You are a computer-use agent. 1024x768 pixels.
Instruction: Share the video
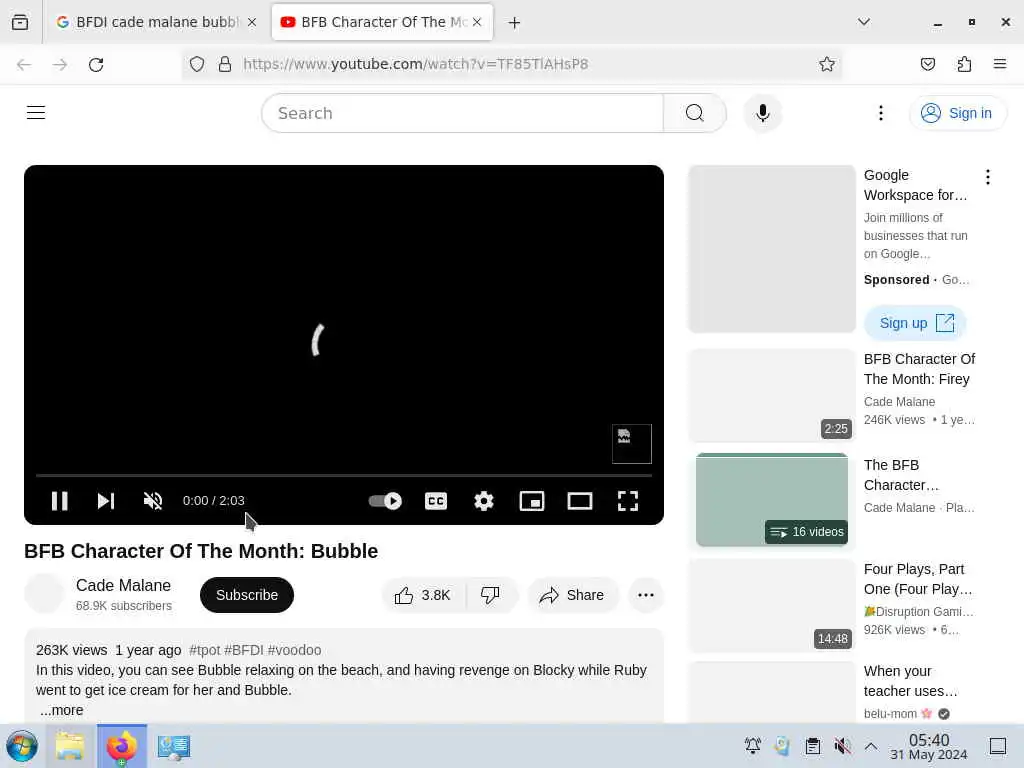pyautogui.click(x=572, y=595)
